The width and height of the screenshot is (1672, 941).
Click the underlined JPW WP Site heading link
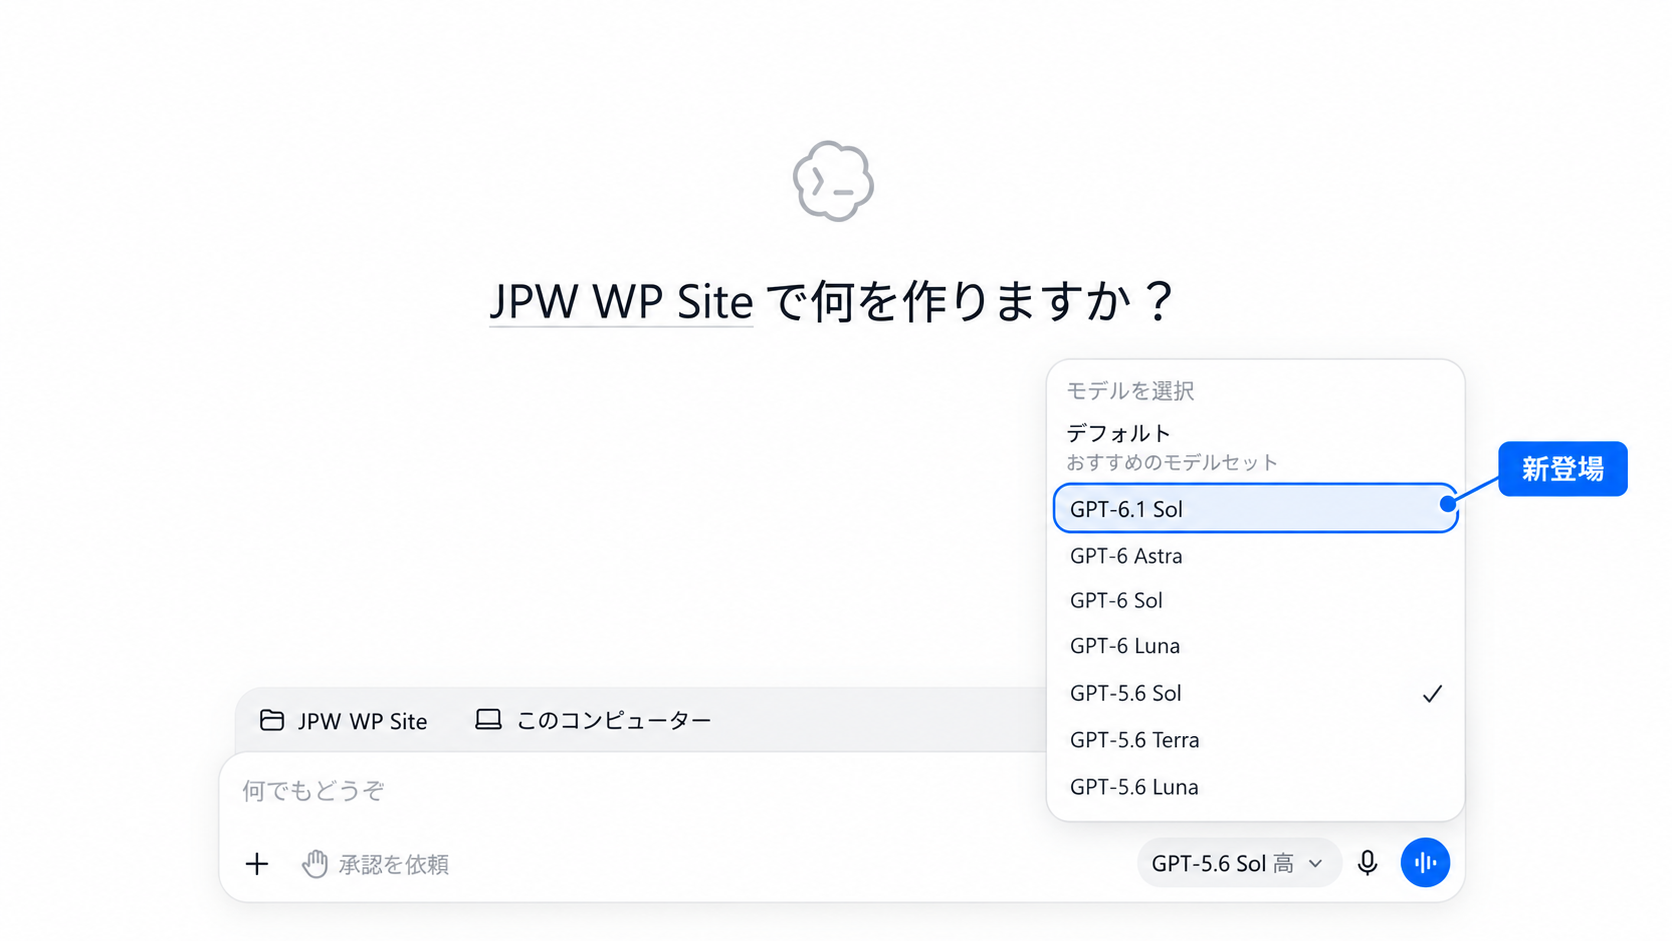coord(621,301)
